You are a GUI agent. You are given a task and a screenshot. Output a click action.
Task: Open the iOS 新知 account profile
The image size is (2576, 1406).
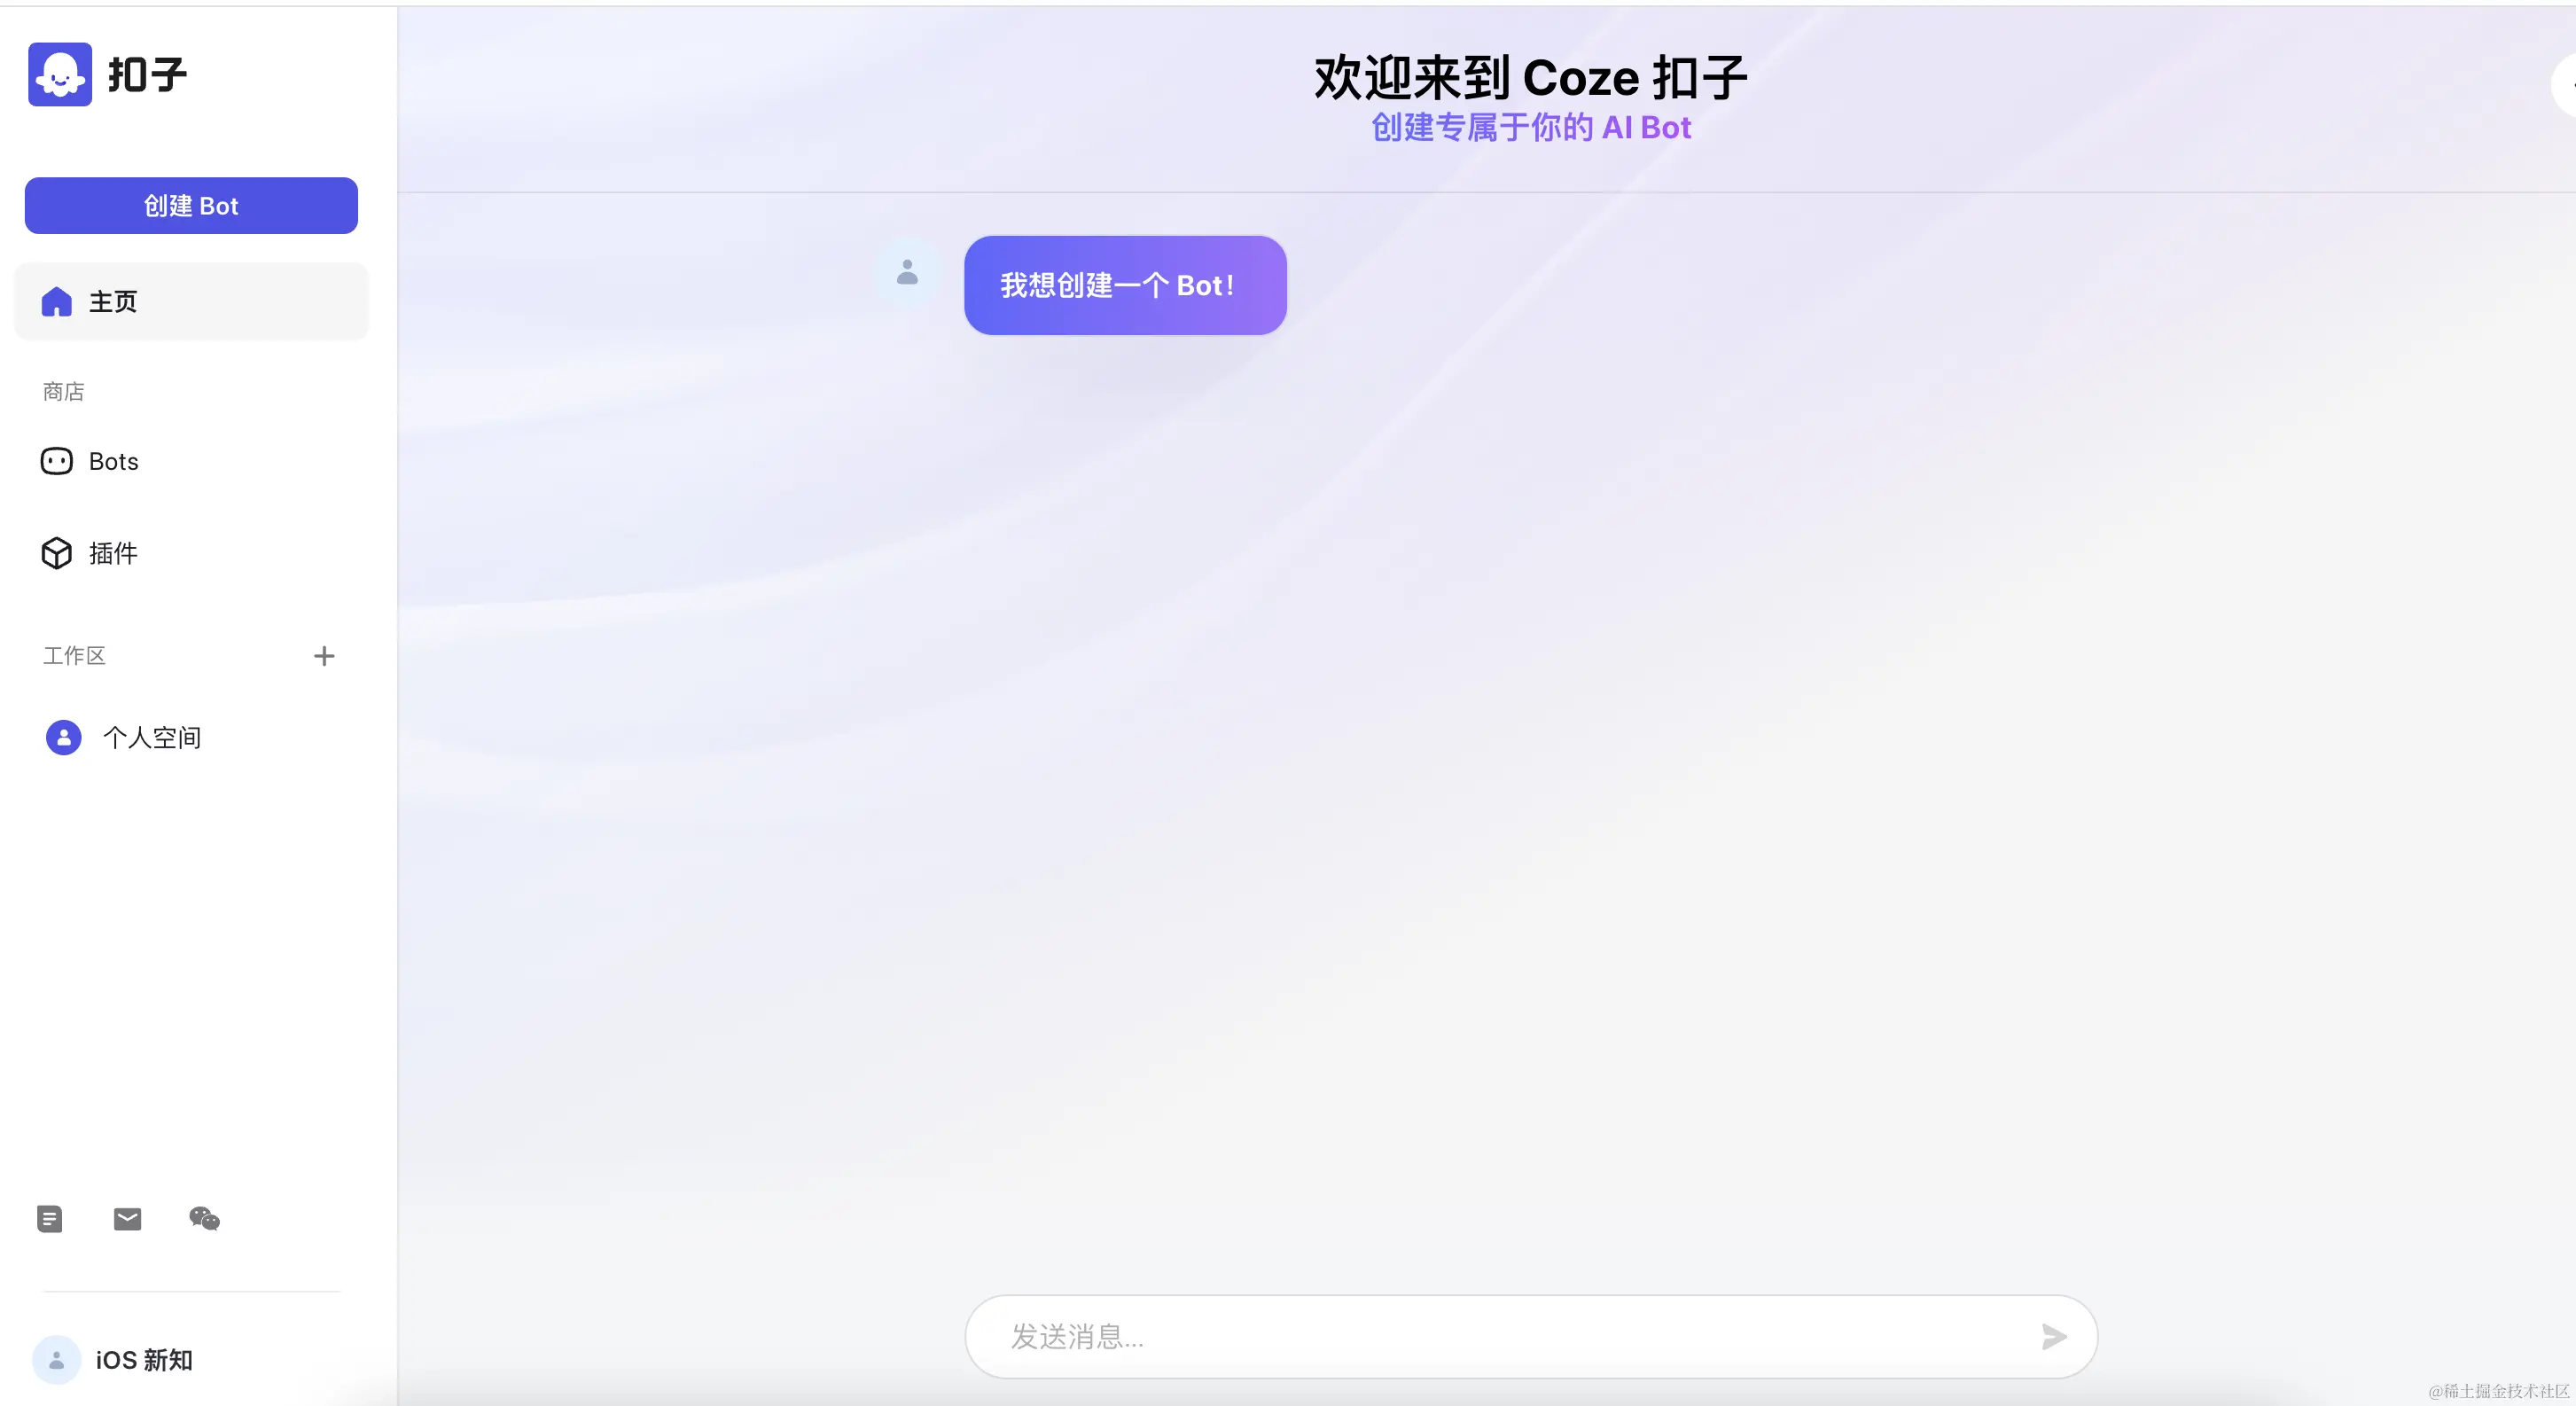click(144, 1360)
